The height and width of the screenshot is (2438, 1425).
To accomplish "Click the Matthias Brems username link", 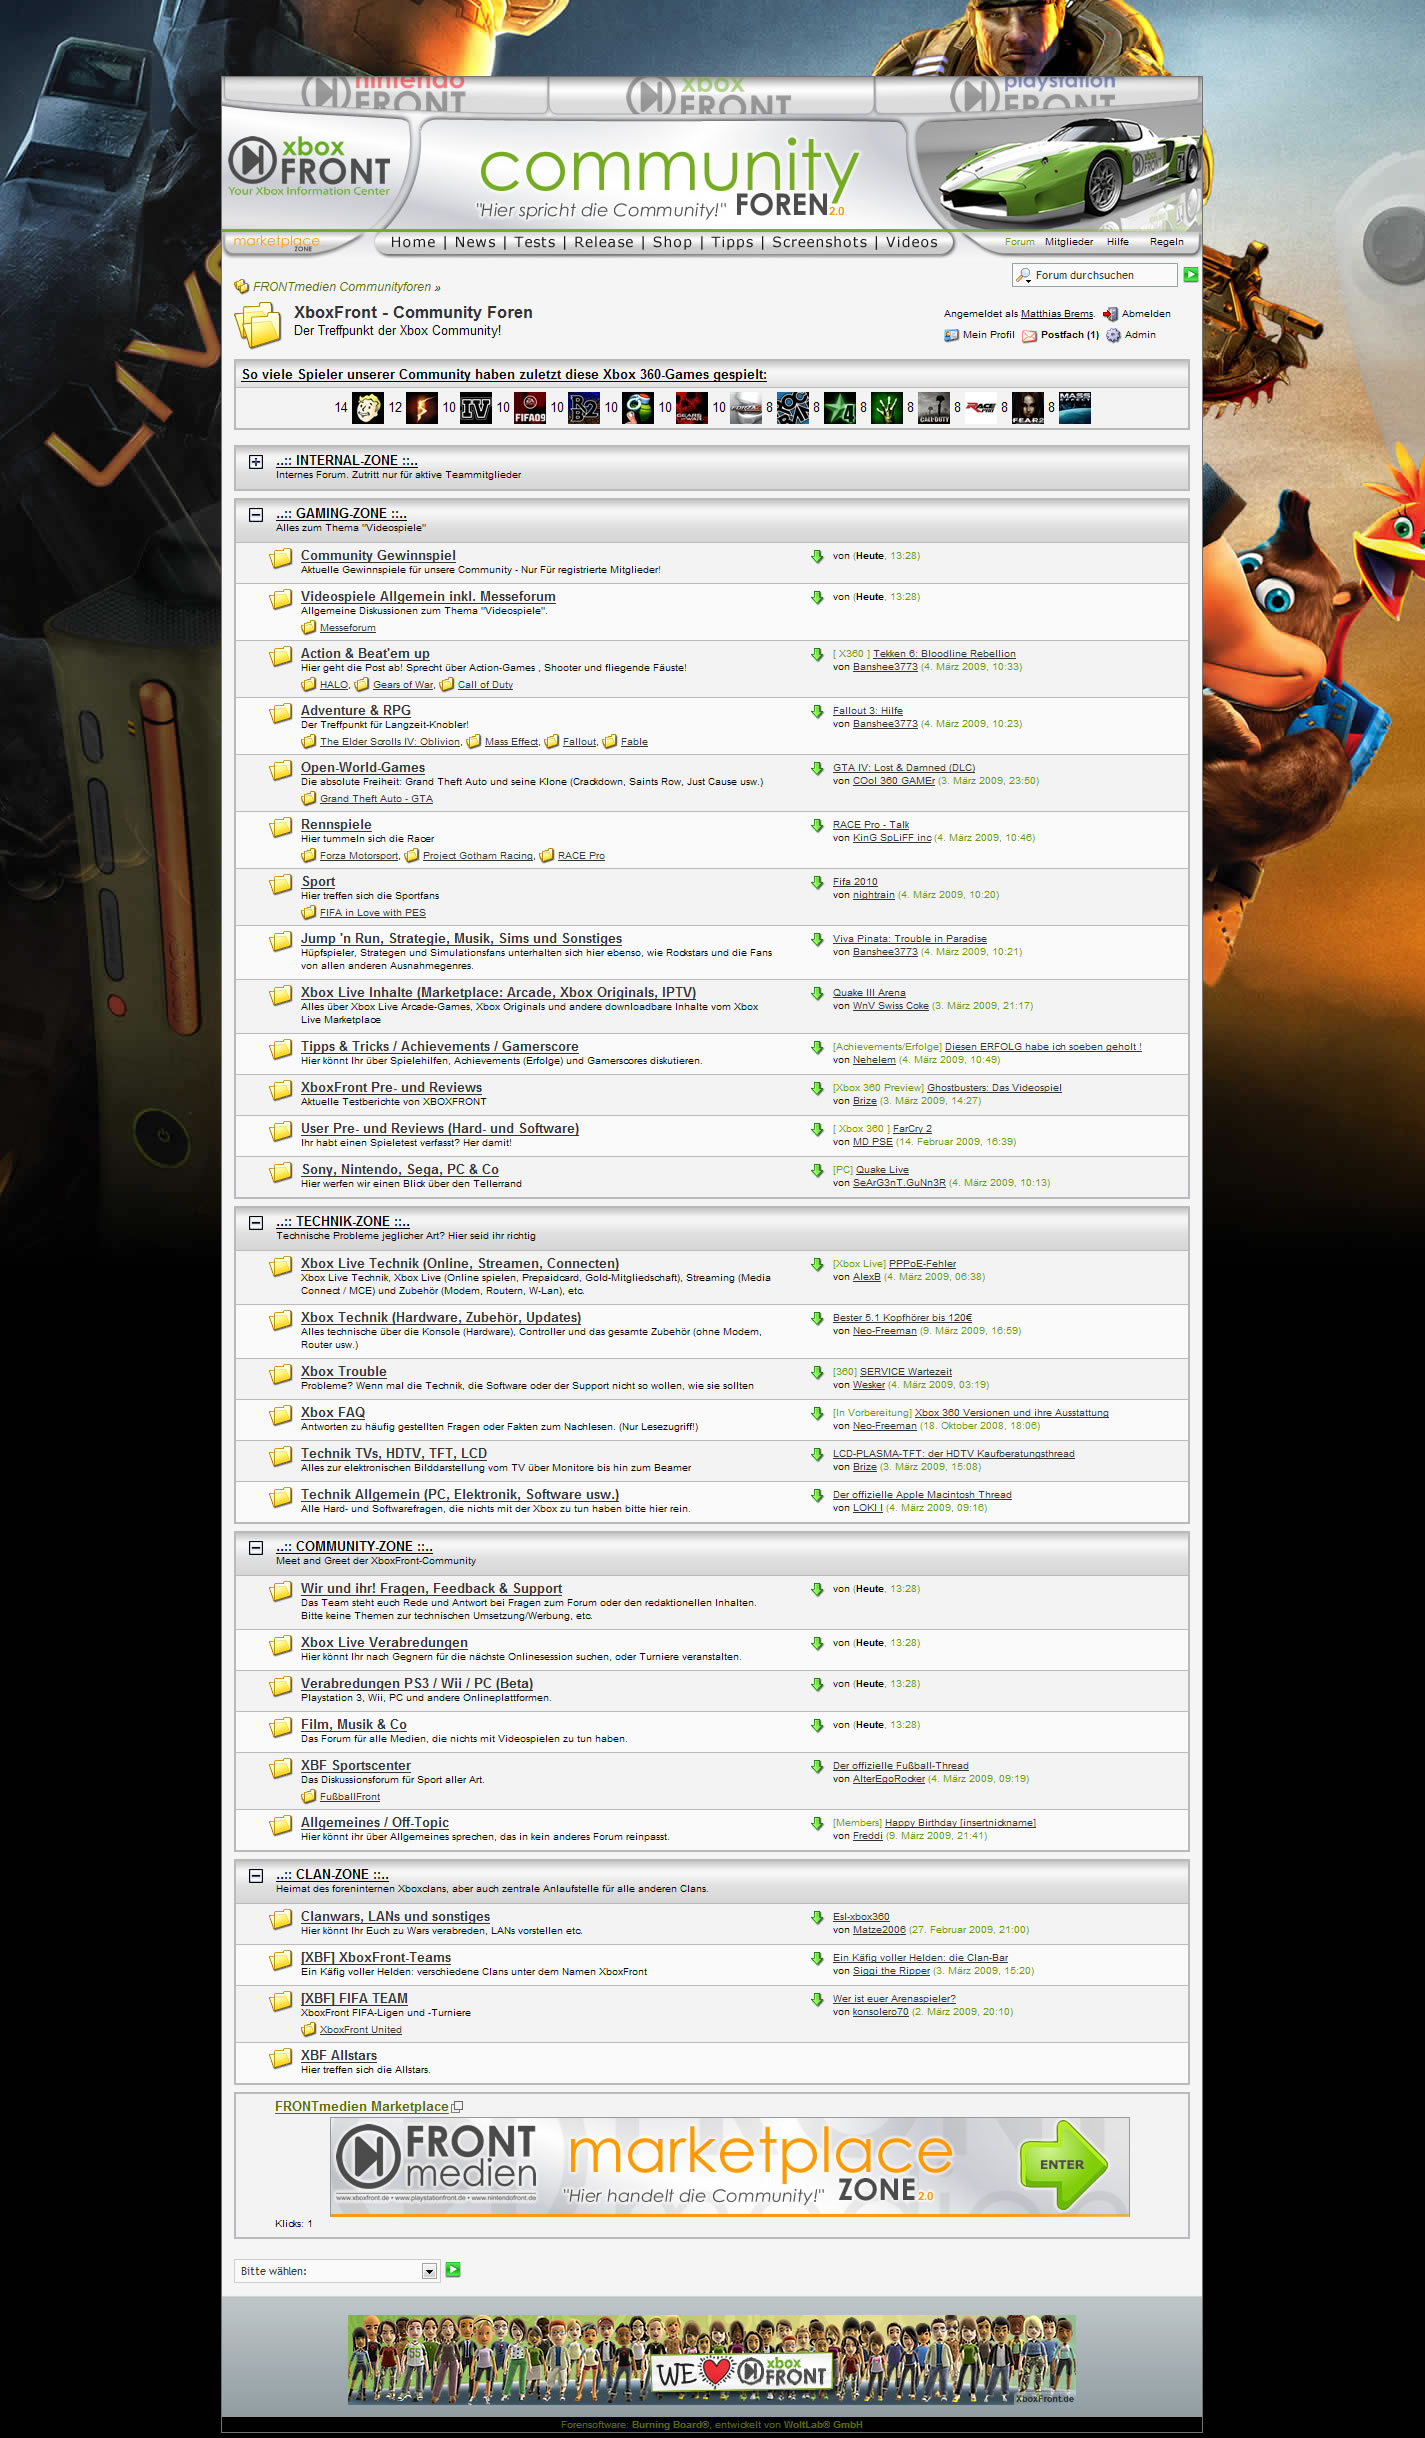I will pos(1056,314).
